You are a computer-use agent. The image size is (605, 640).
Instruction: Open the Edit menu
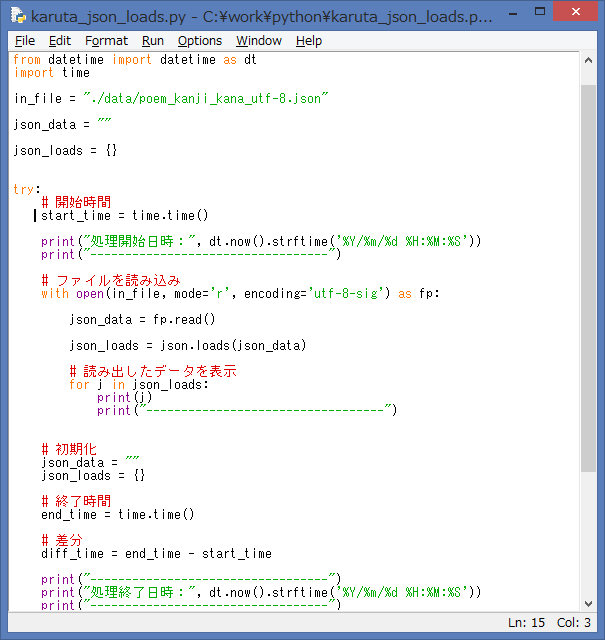[x=60, y=41]
